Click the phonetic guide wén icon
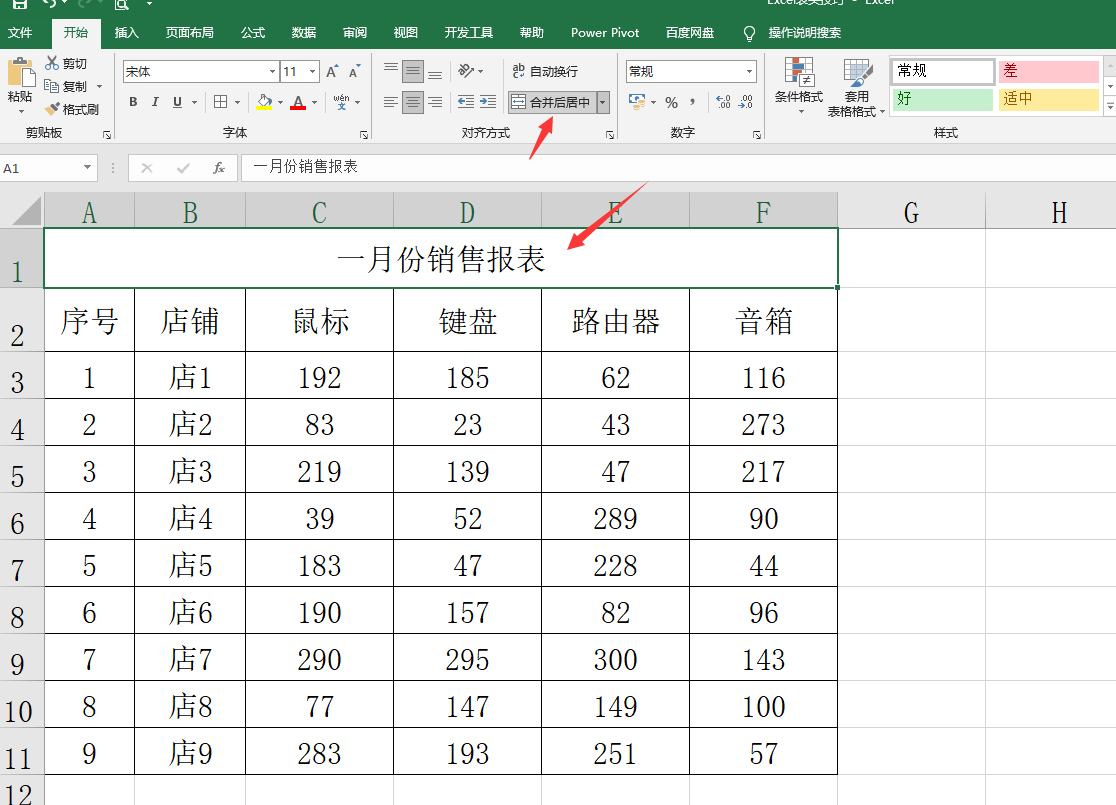Image resolution: width=1116 pixels, height=805 pixels. click(342, 102)
